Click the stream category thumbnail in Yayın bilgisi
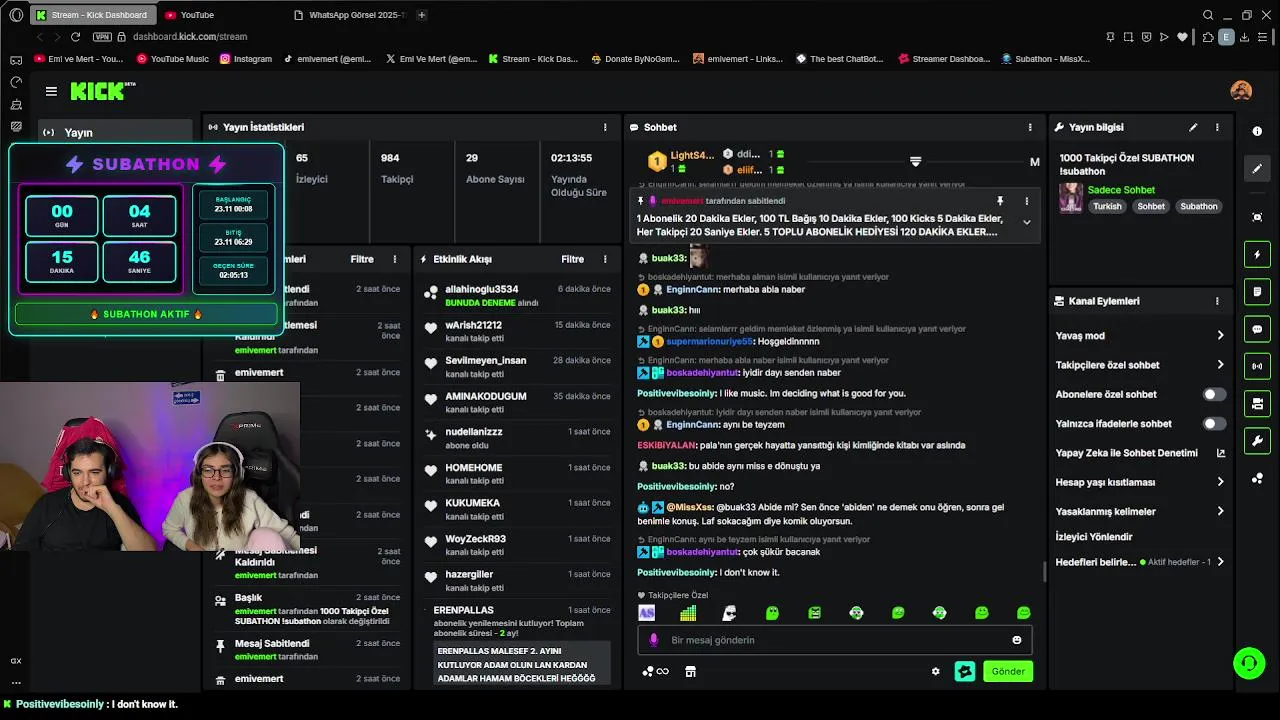Image resolution: width=1280 pixels, height=720 pixels. pos(1071,197)
